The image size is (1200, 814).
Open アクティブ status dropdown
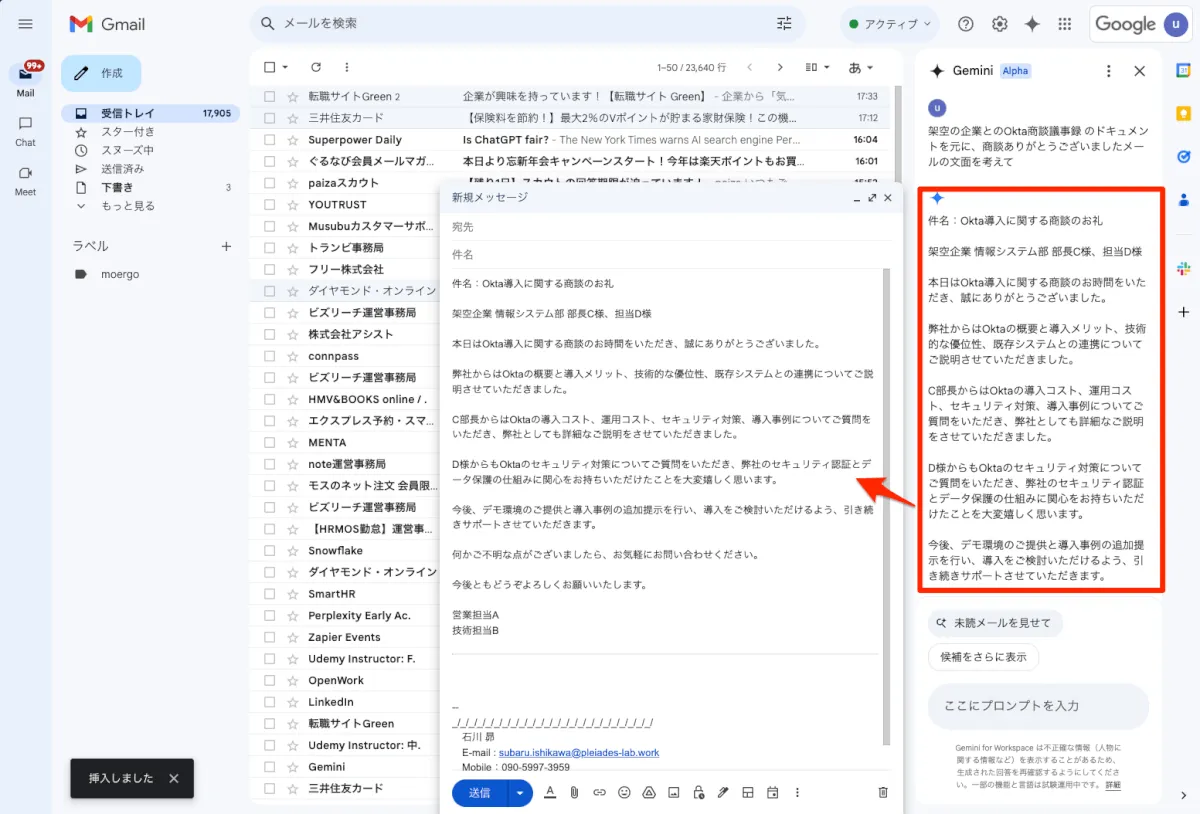pyautogui.click(x=890, y=24)
